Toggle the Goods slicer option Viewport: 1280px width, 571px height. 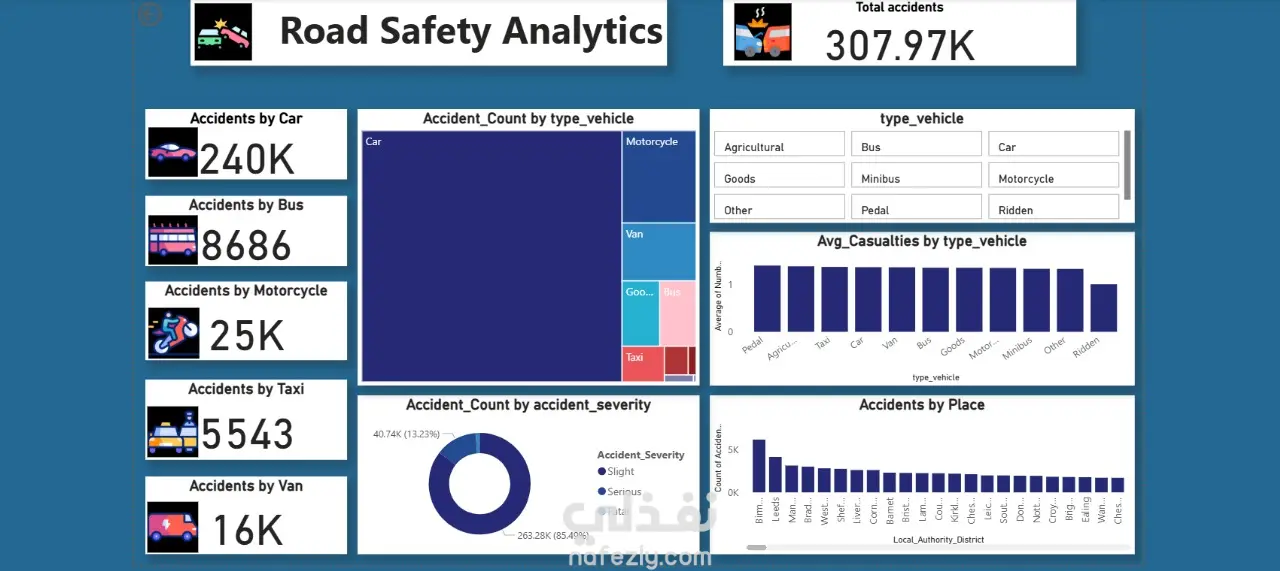(x=780, y=175)
